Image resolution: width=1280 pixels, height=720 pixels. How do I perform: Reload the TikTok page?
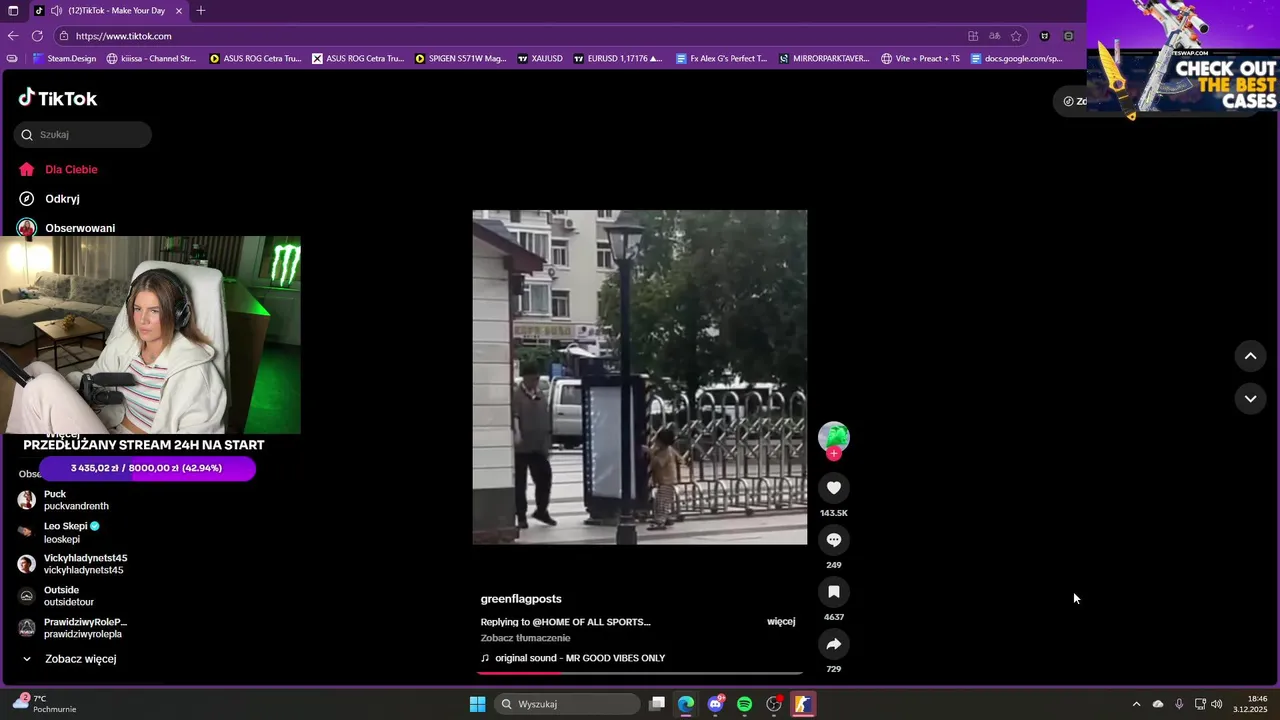pyautogui.click(x=37, y=36)
